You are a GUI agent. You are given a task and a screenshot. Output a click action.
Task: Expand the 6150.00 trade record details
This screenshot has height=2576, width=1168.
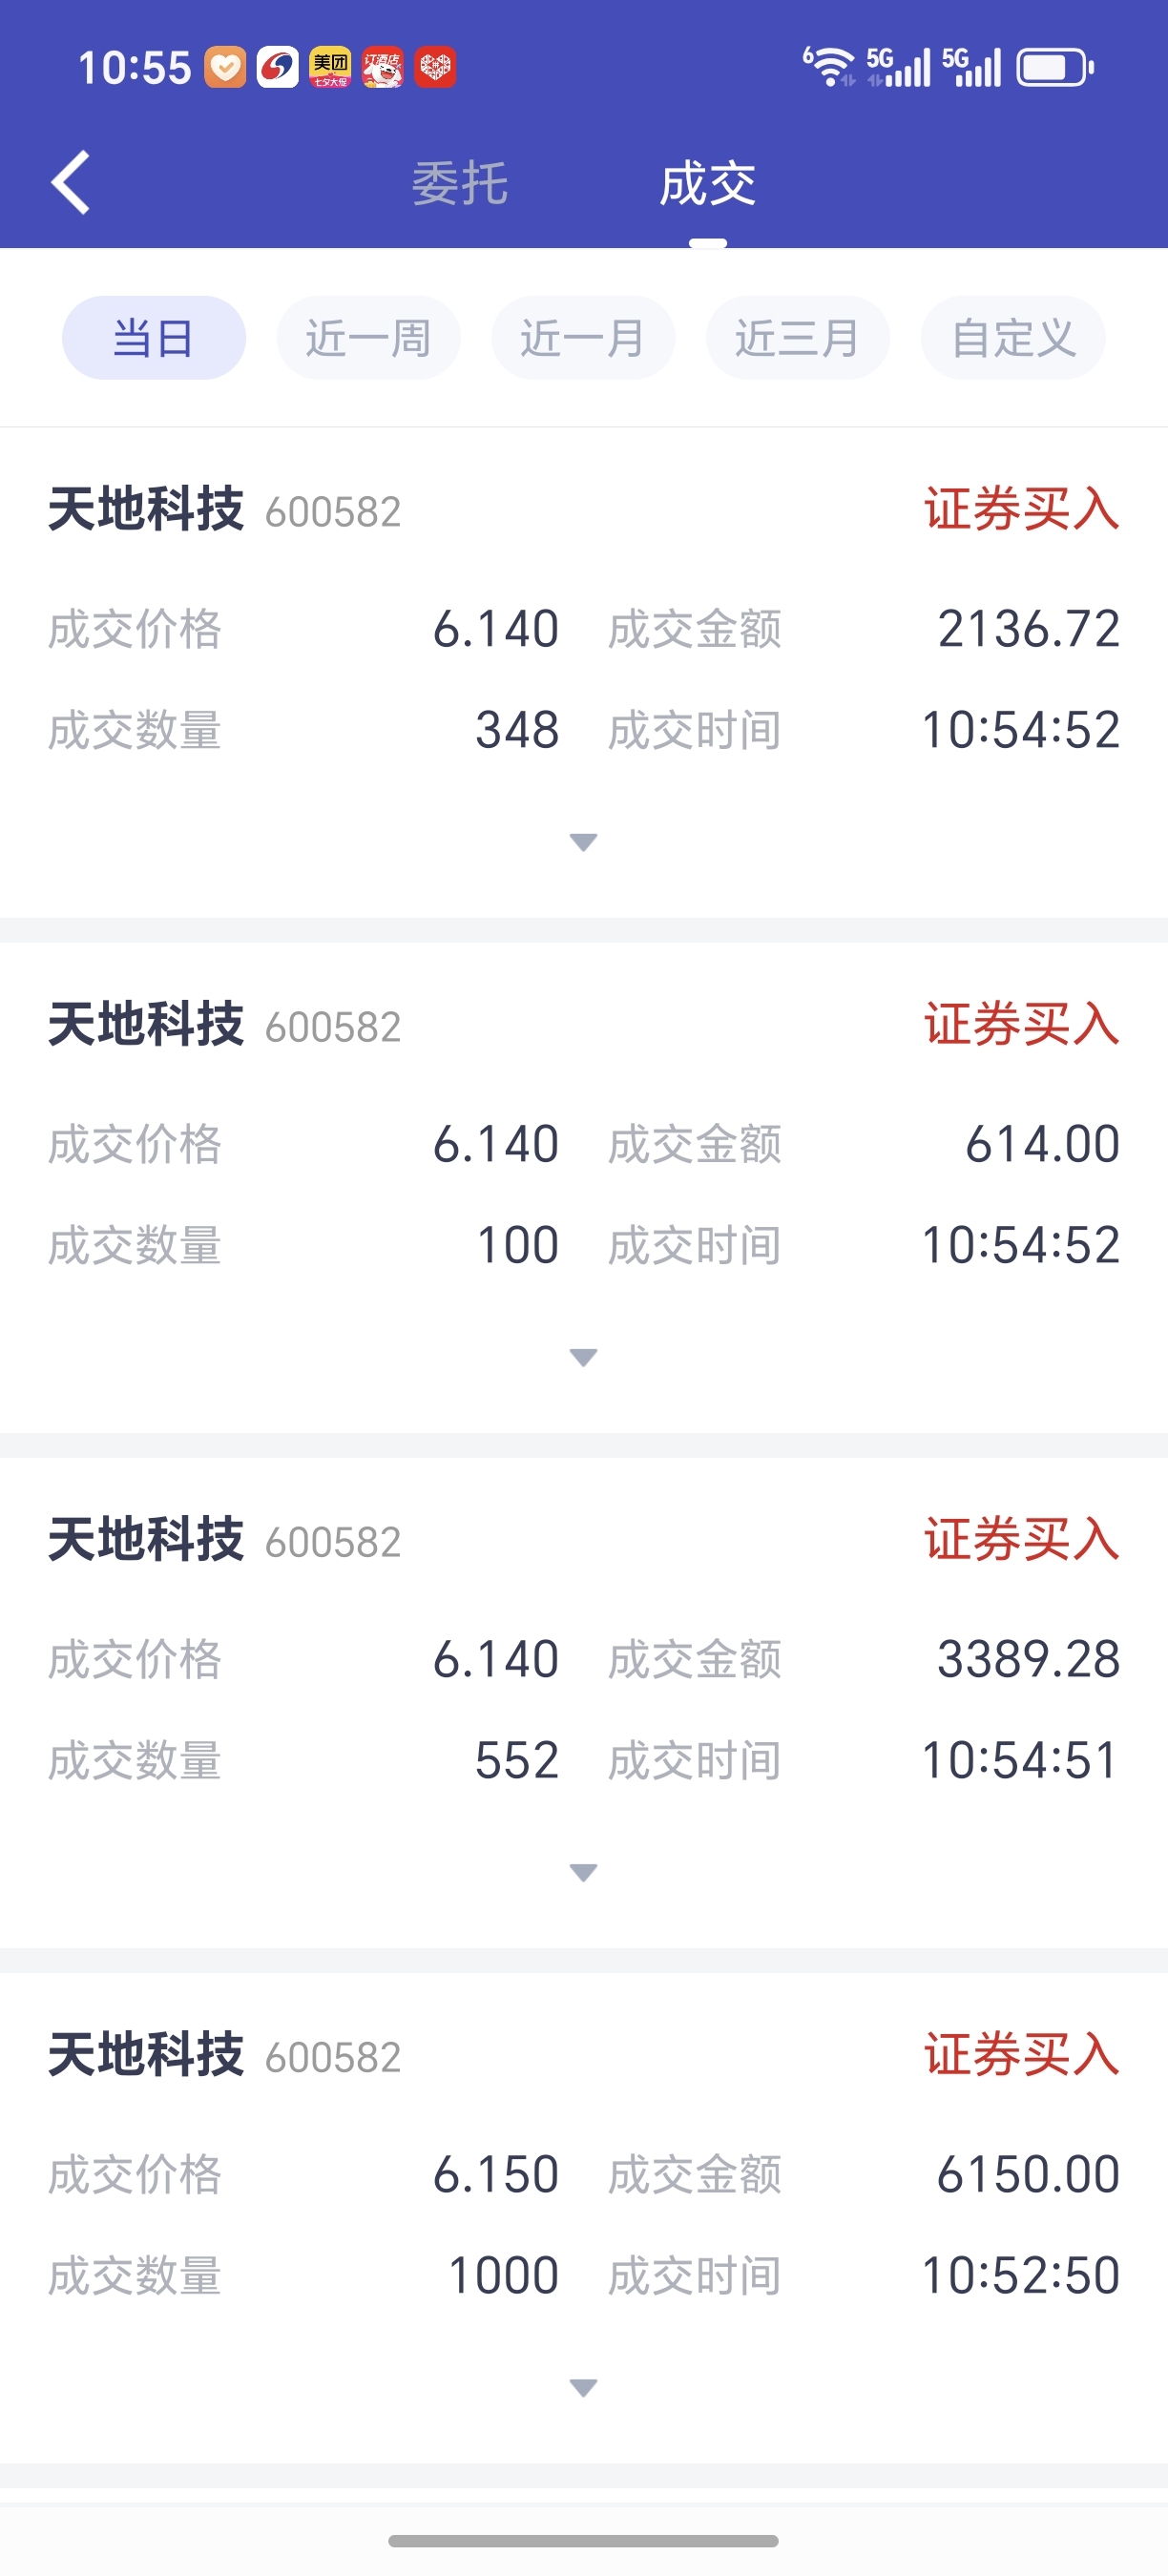pyautogui.click(x=583, y=2388)
